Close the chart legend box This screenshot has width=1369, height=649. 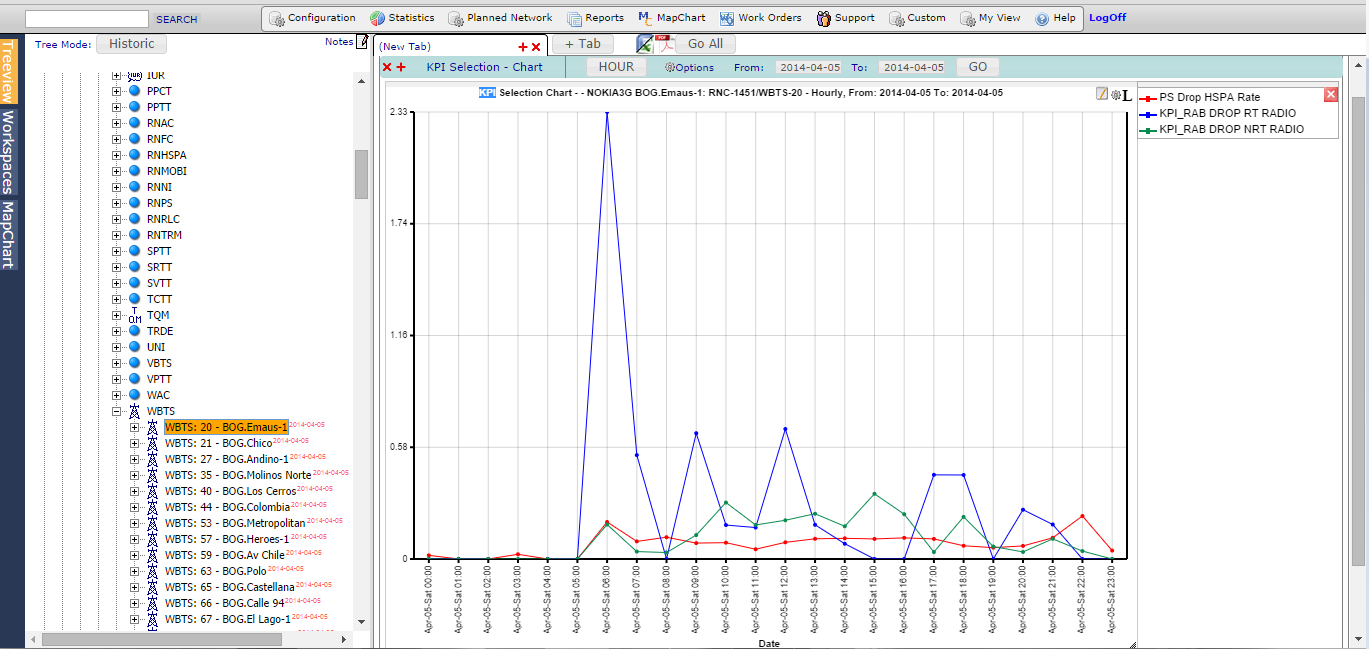pos(1330,95)
